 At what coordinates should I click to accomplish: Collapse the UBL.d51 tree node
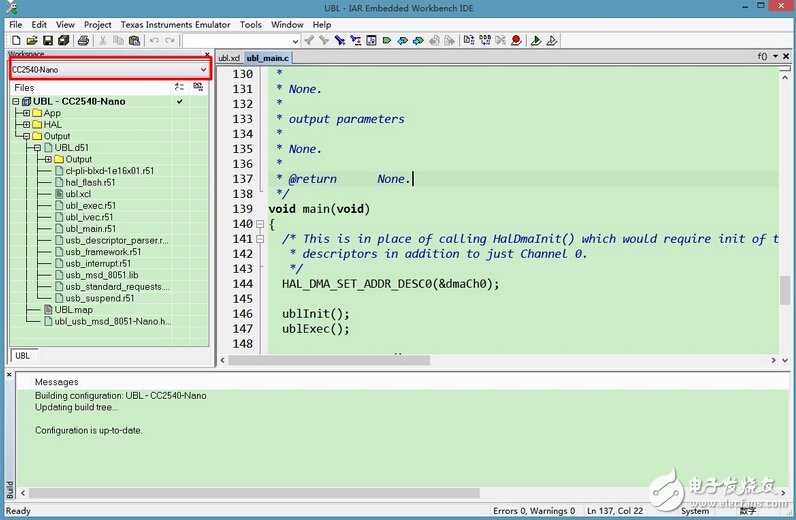pos(37,148)
